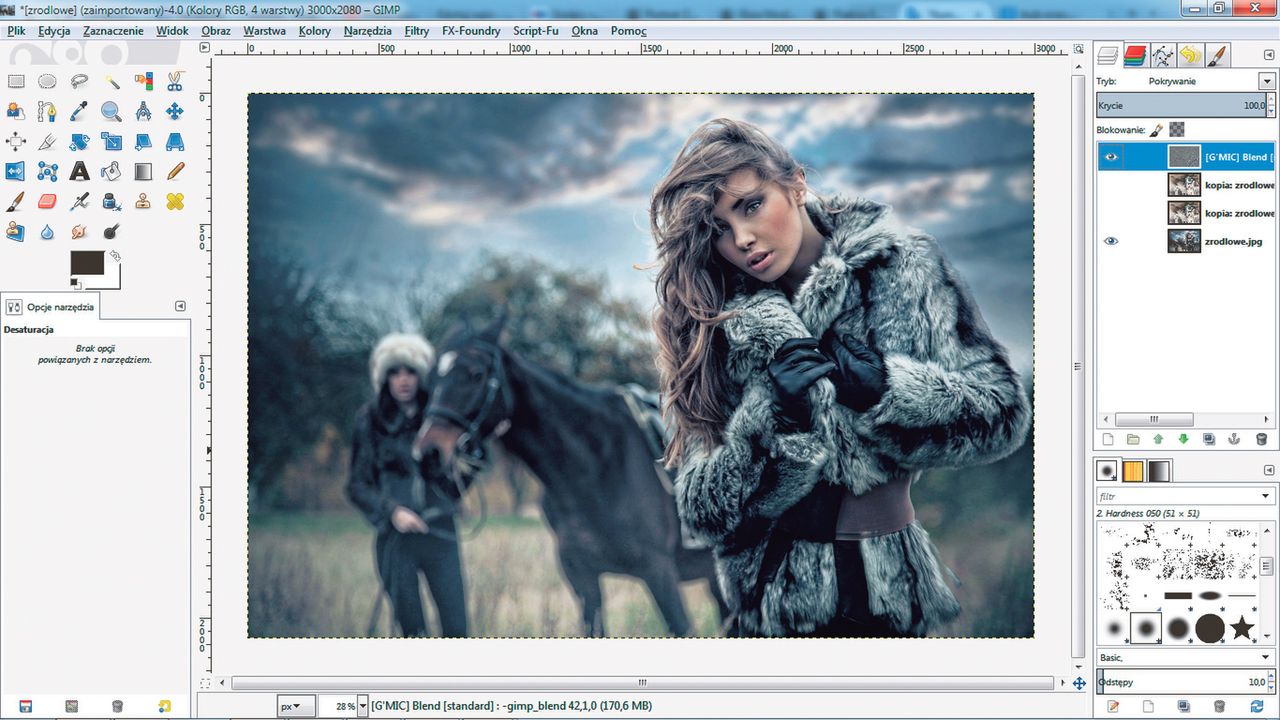Viewport: 1280px width, 720px height.
Task: Anchor the floating layer
Action: pyautogui.click(x=1234, y=439)
